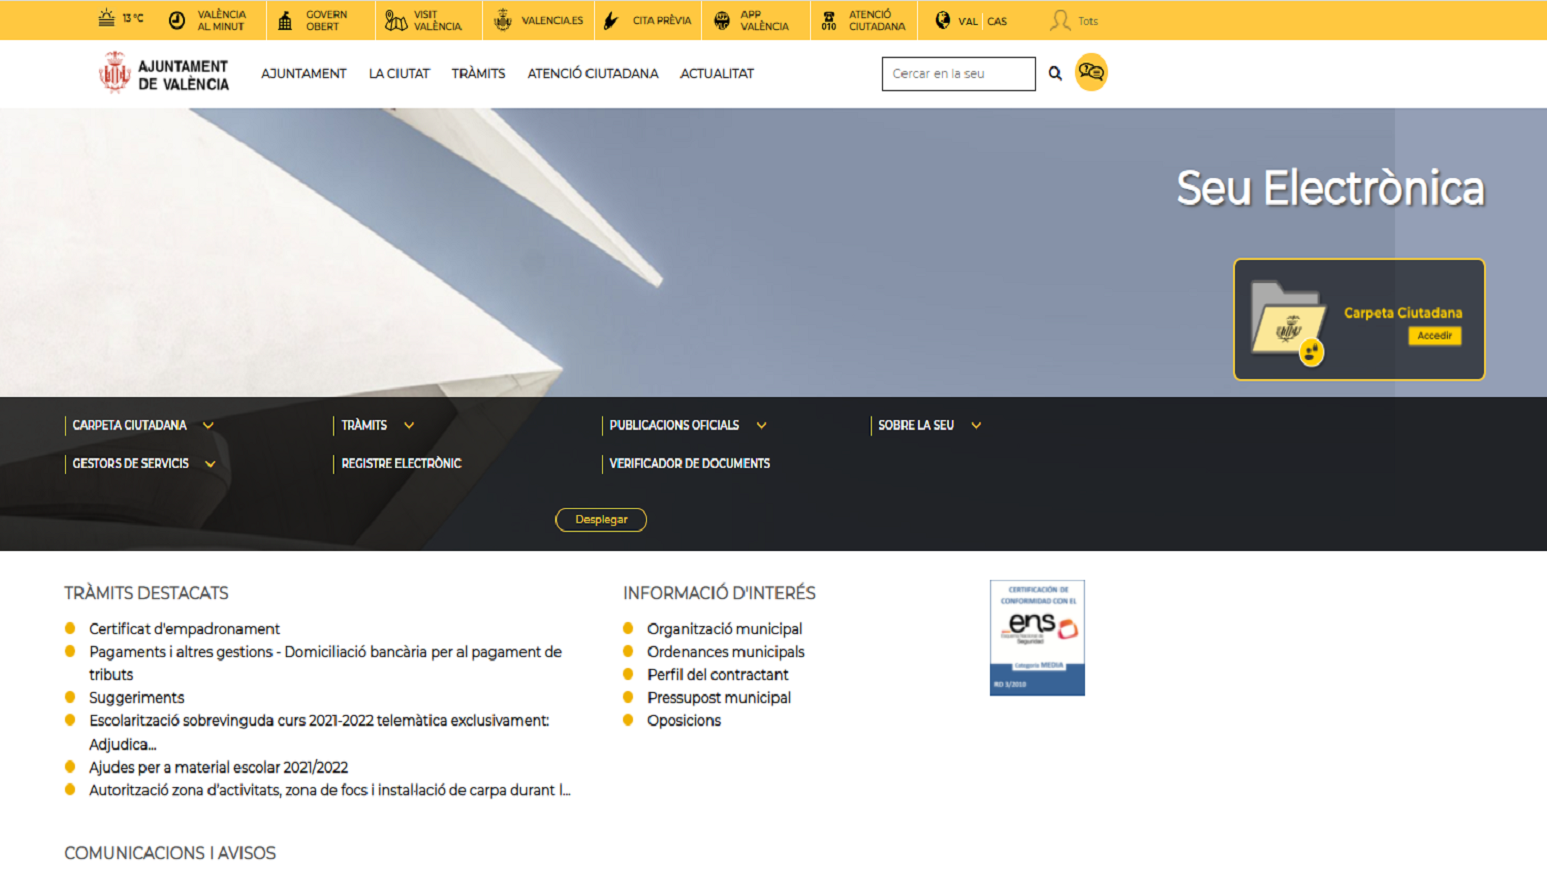Open the yellow chat assistant icon
The image size is (1547, 870).
pyautogui.click(x=1091, y=72)
